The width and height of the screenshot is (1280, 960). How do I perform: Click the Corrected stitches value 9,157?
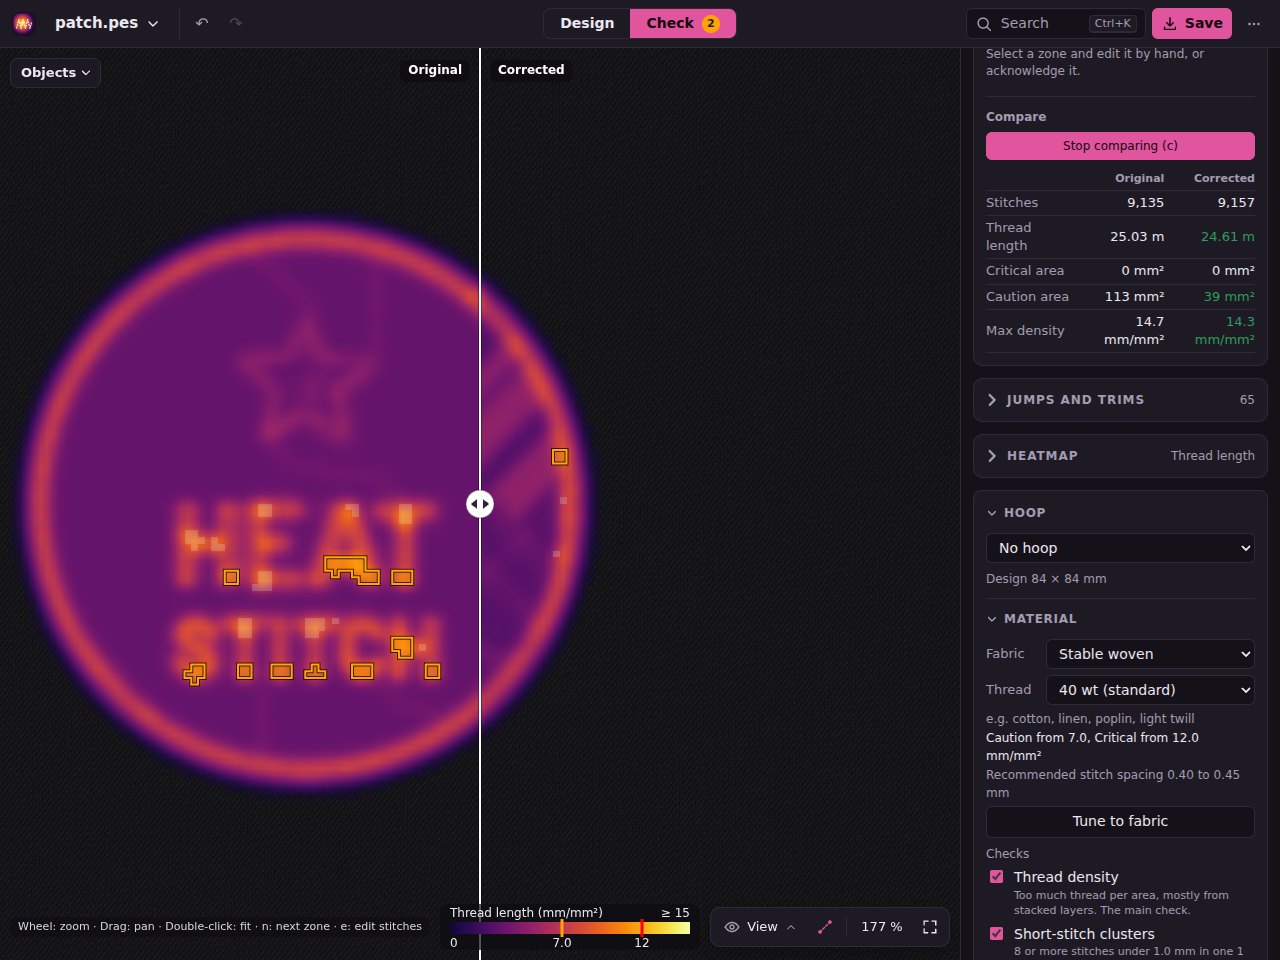[1236, 202]
